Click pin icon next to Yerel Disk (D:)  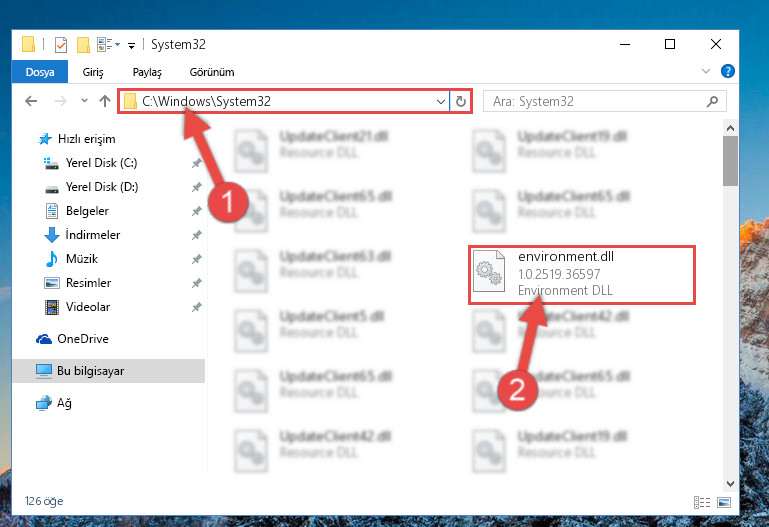pyautogui.click(x=197, y=187)
